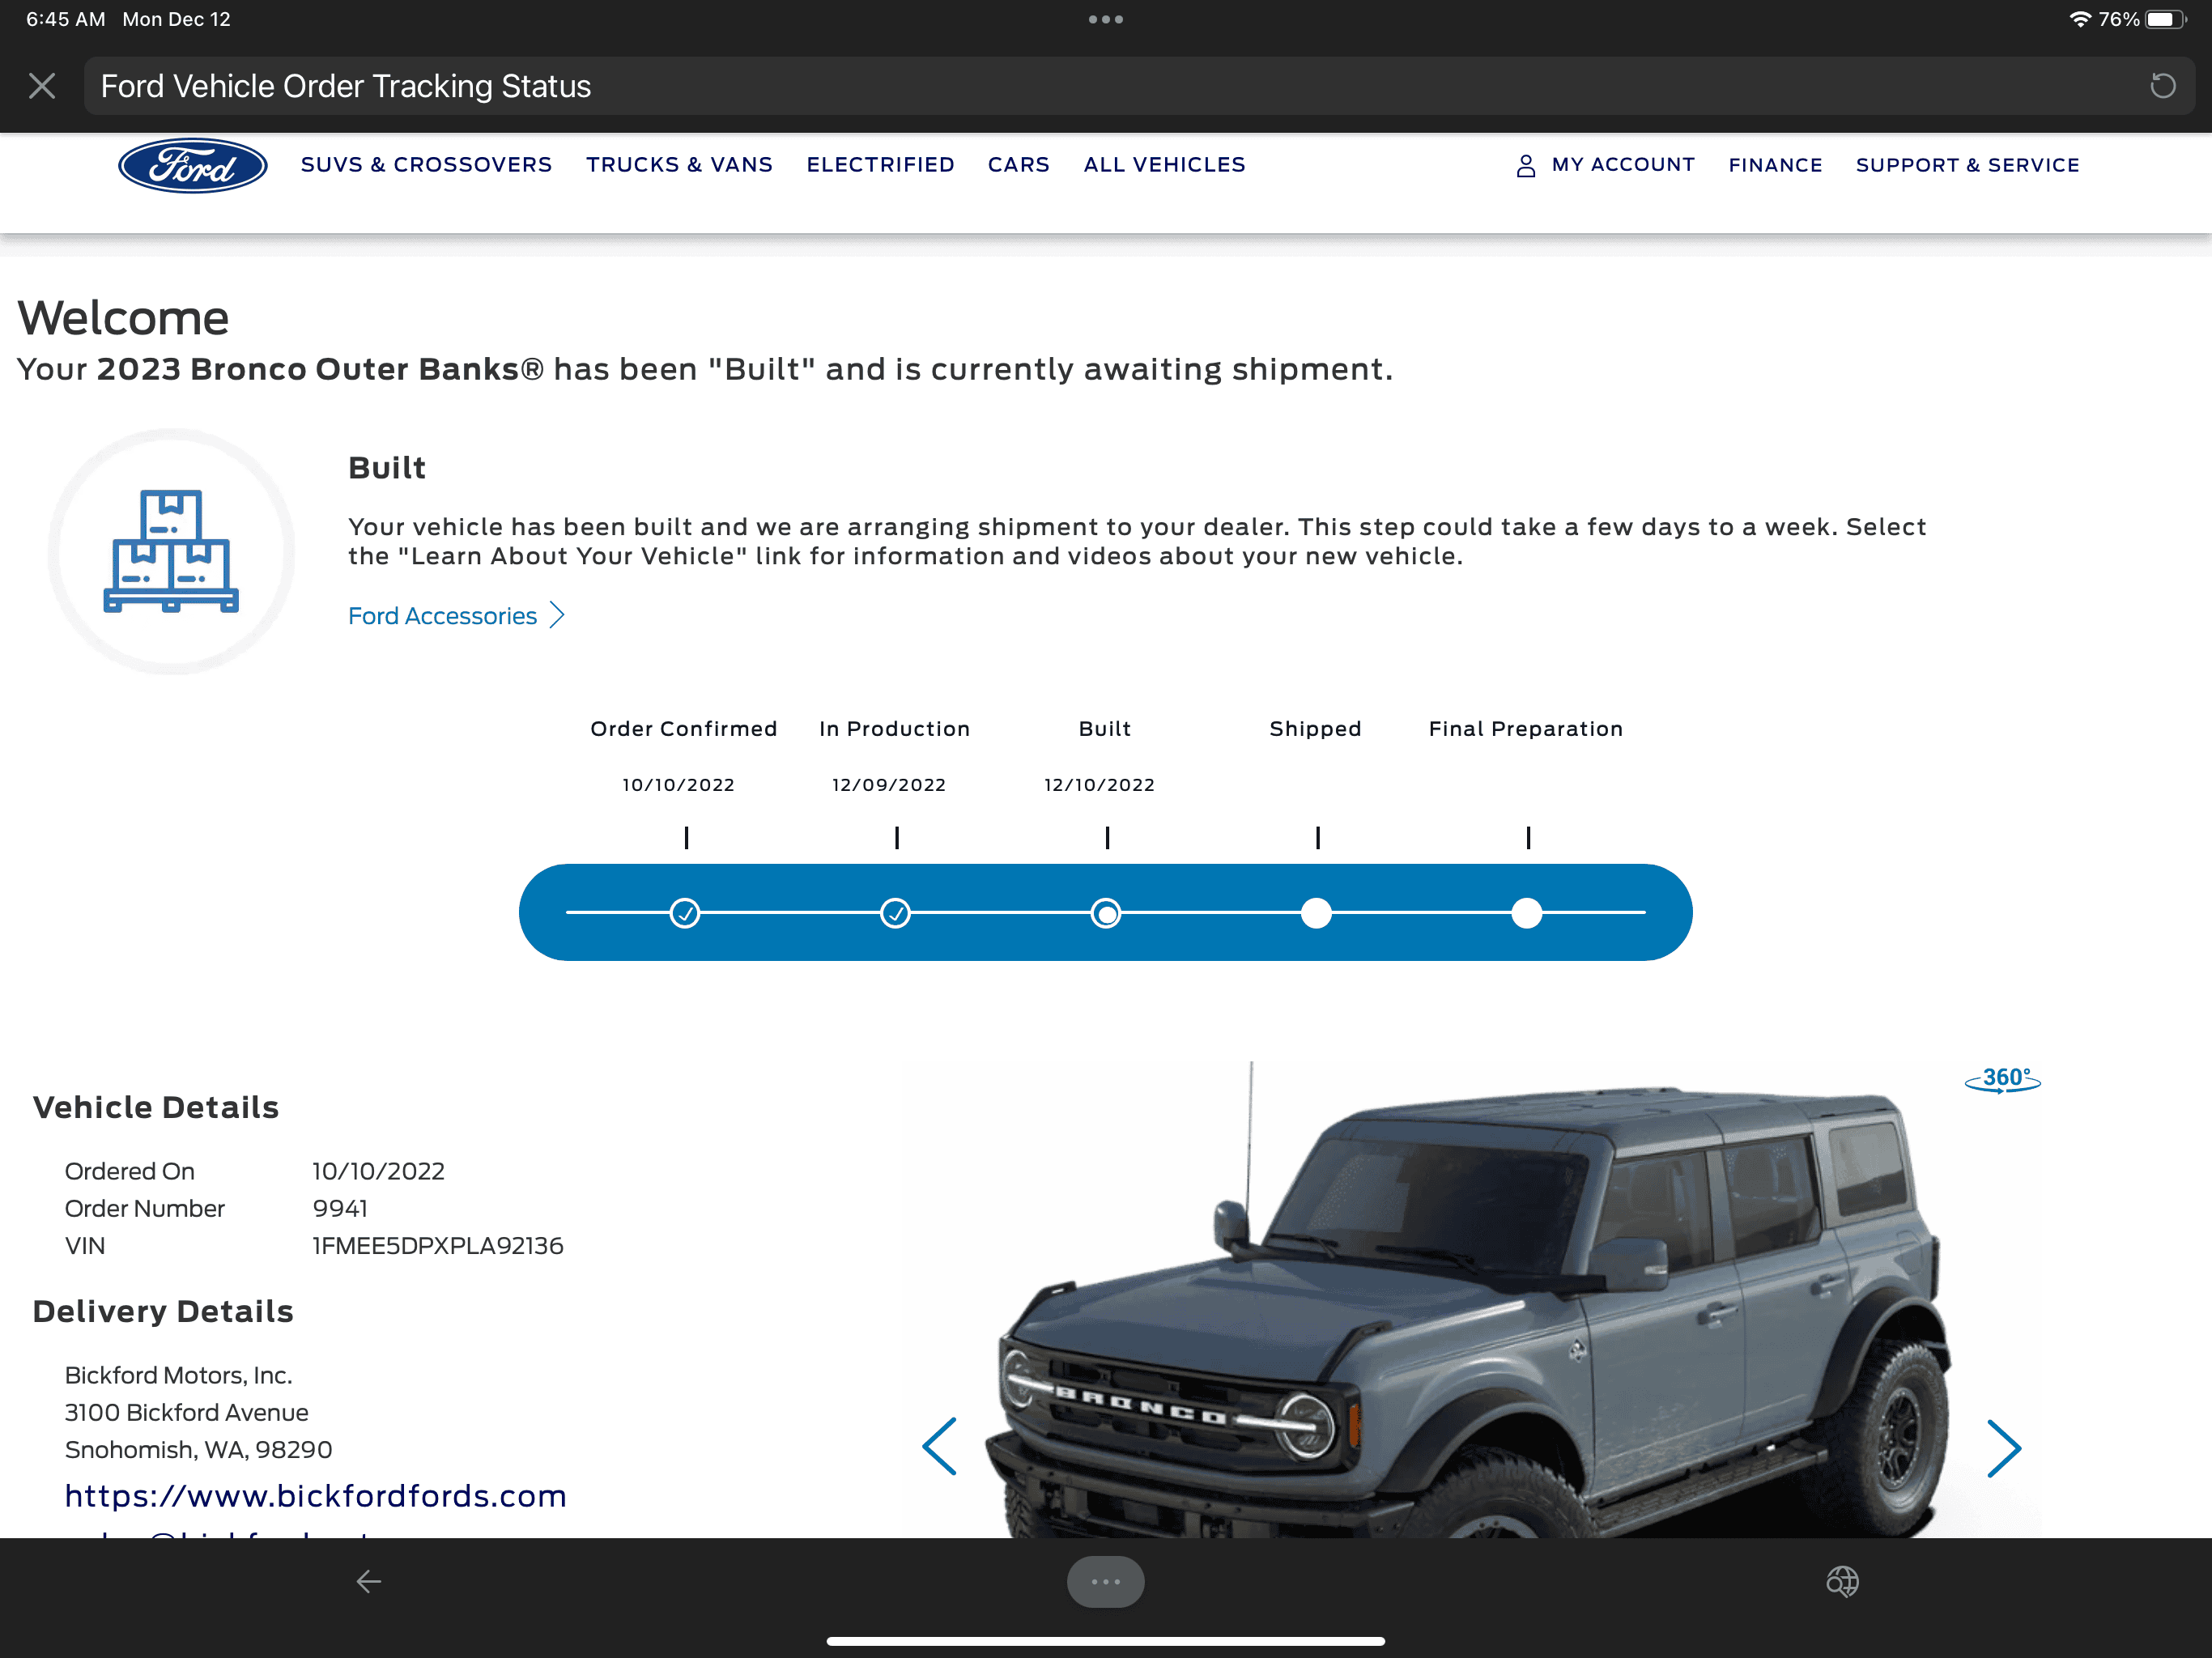Tap the built boxes pallet icon
This screenshot has height=1658, width=2212.
(171, 551)
